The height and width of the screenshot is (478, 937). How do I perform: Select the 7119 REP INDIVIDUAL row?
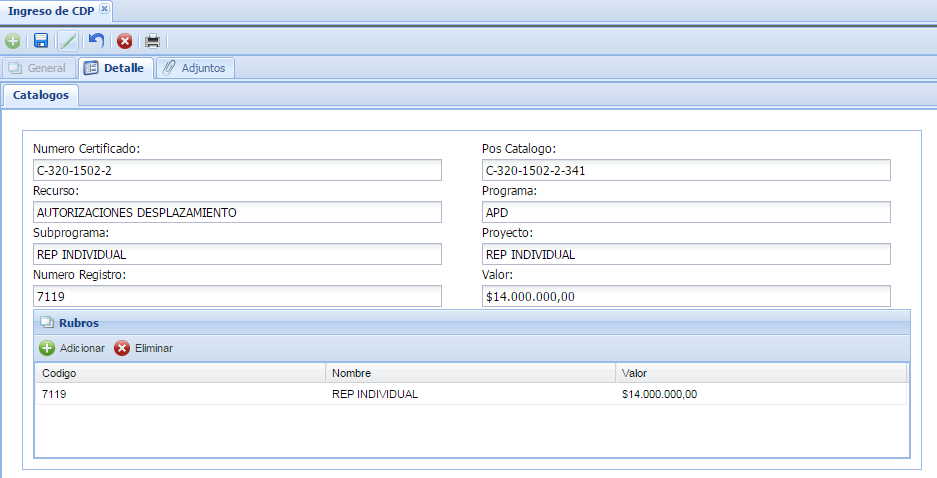tap(470, 394)
